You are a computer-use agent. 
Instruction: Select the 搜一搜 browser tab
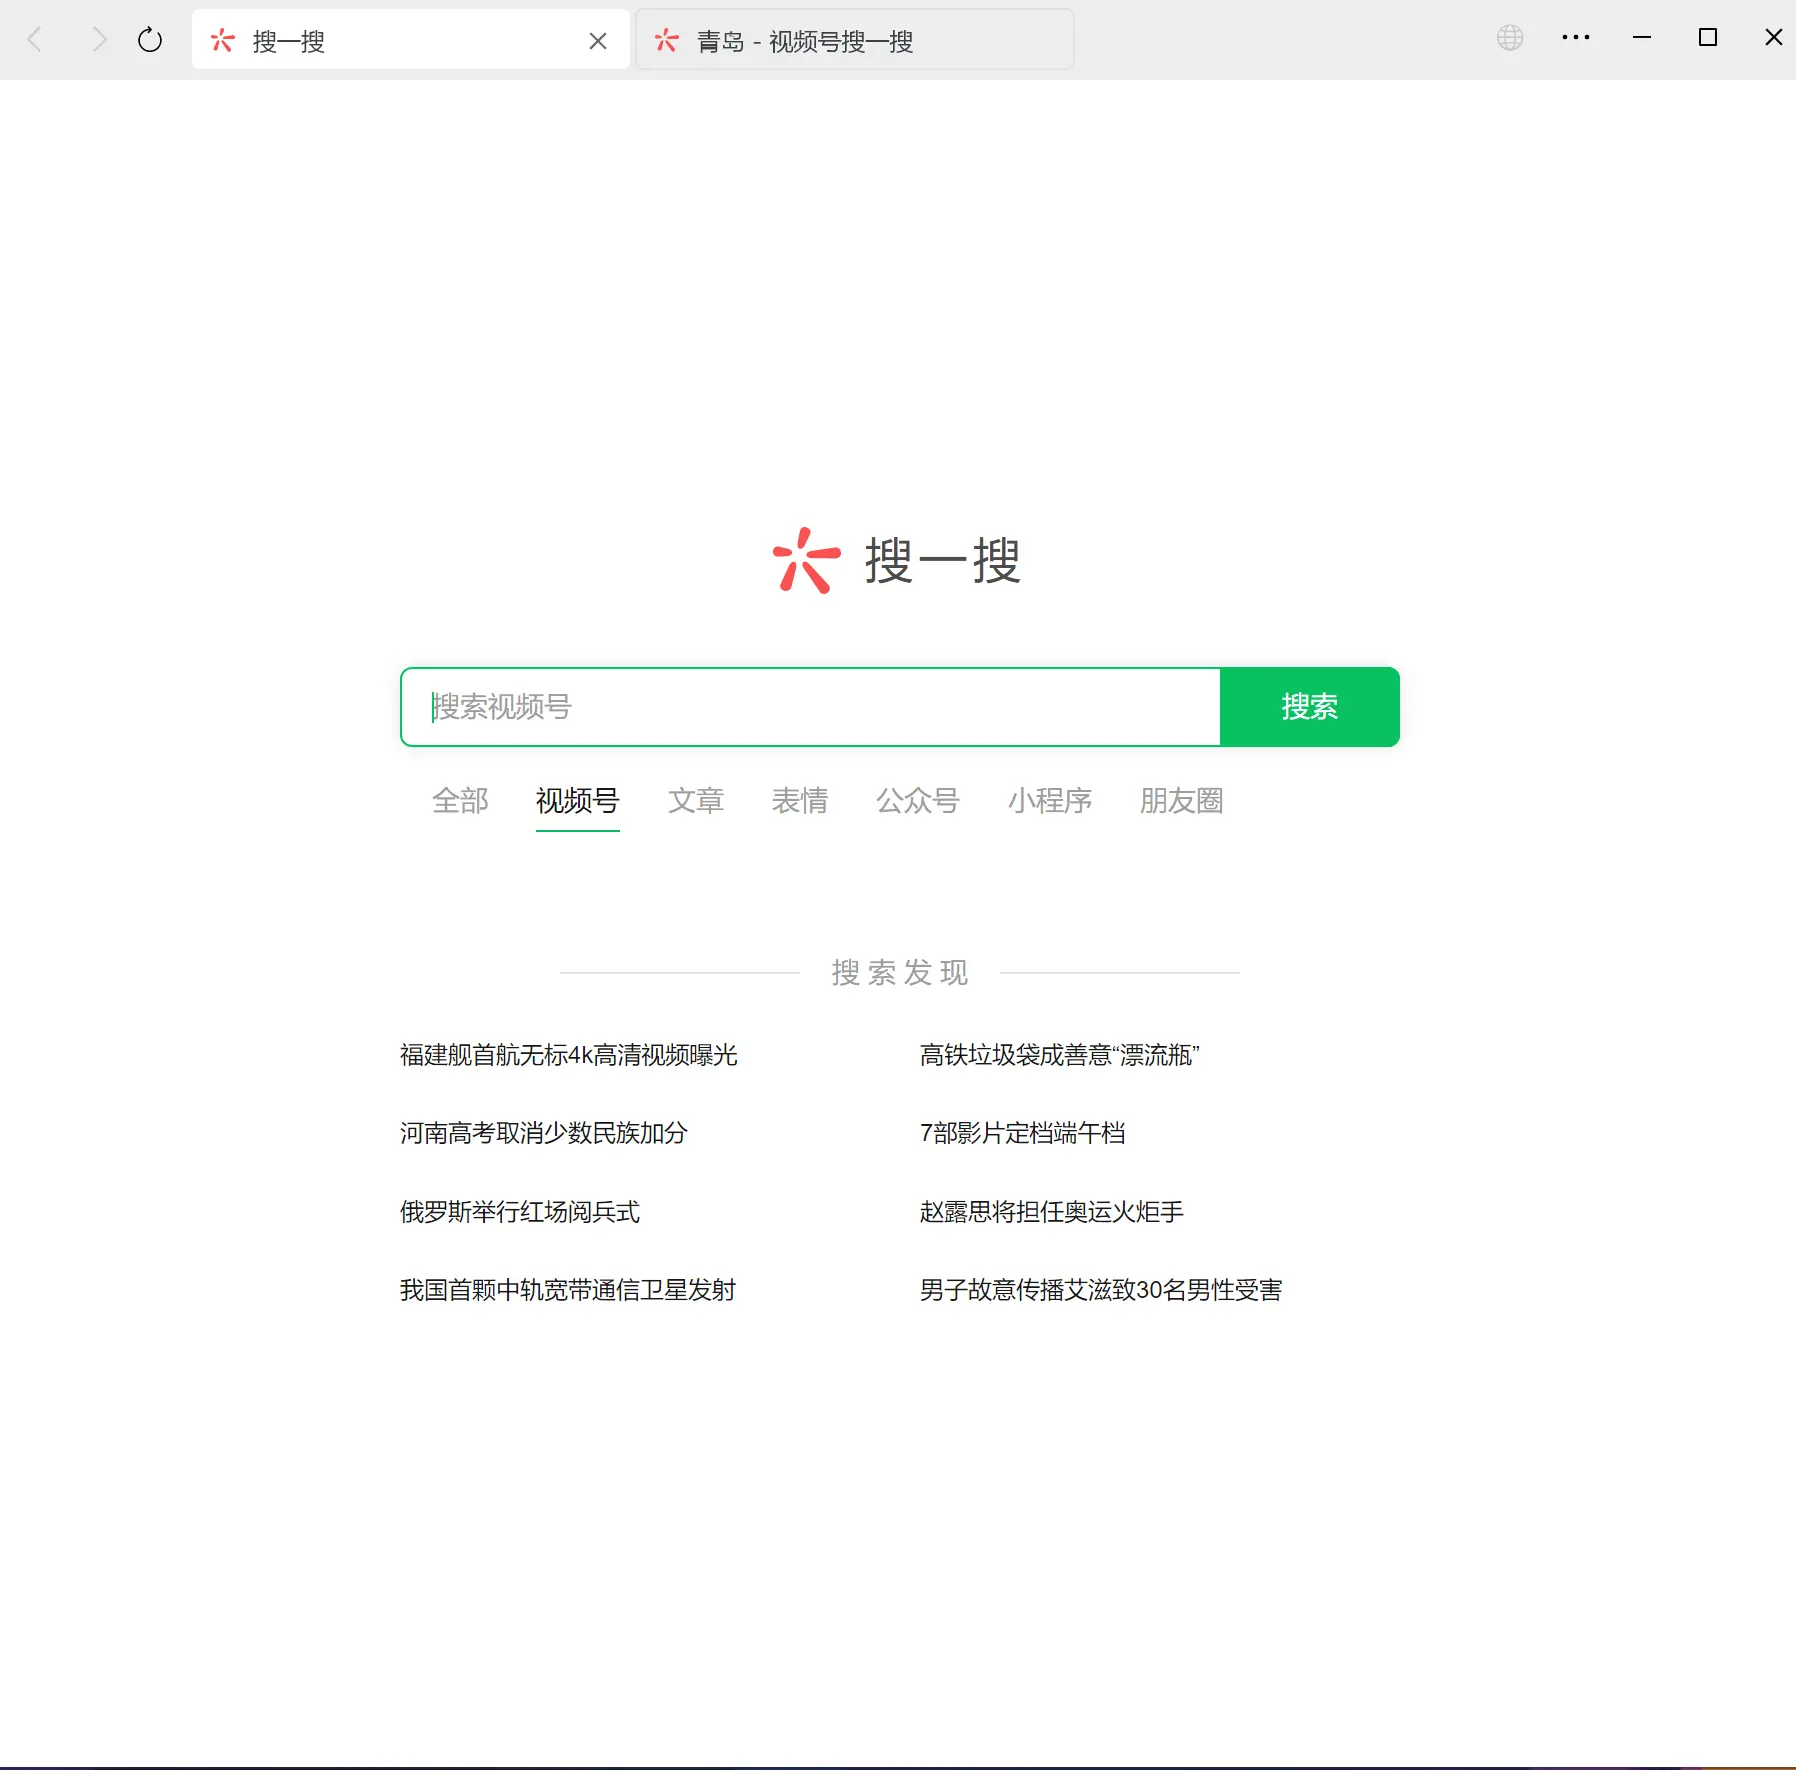tap(410, 40)
